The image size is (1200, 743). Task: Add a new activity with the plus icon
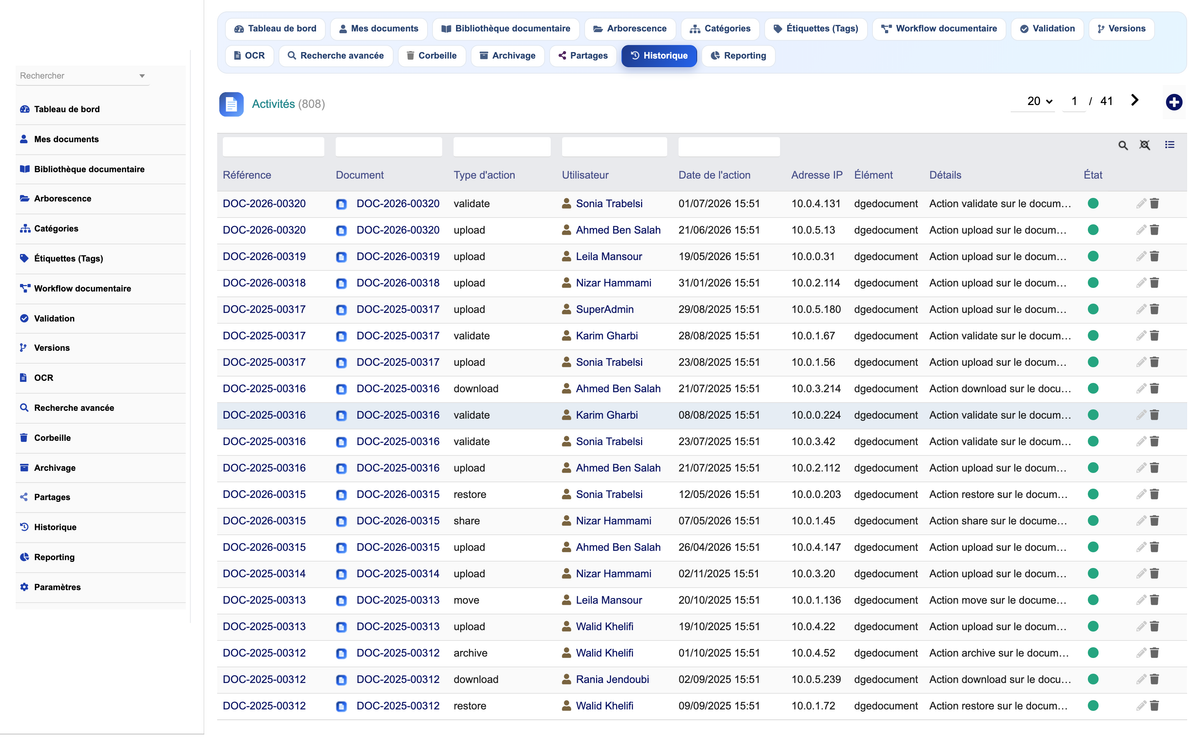click(1174, 102)
